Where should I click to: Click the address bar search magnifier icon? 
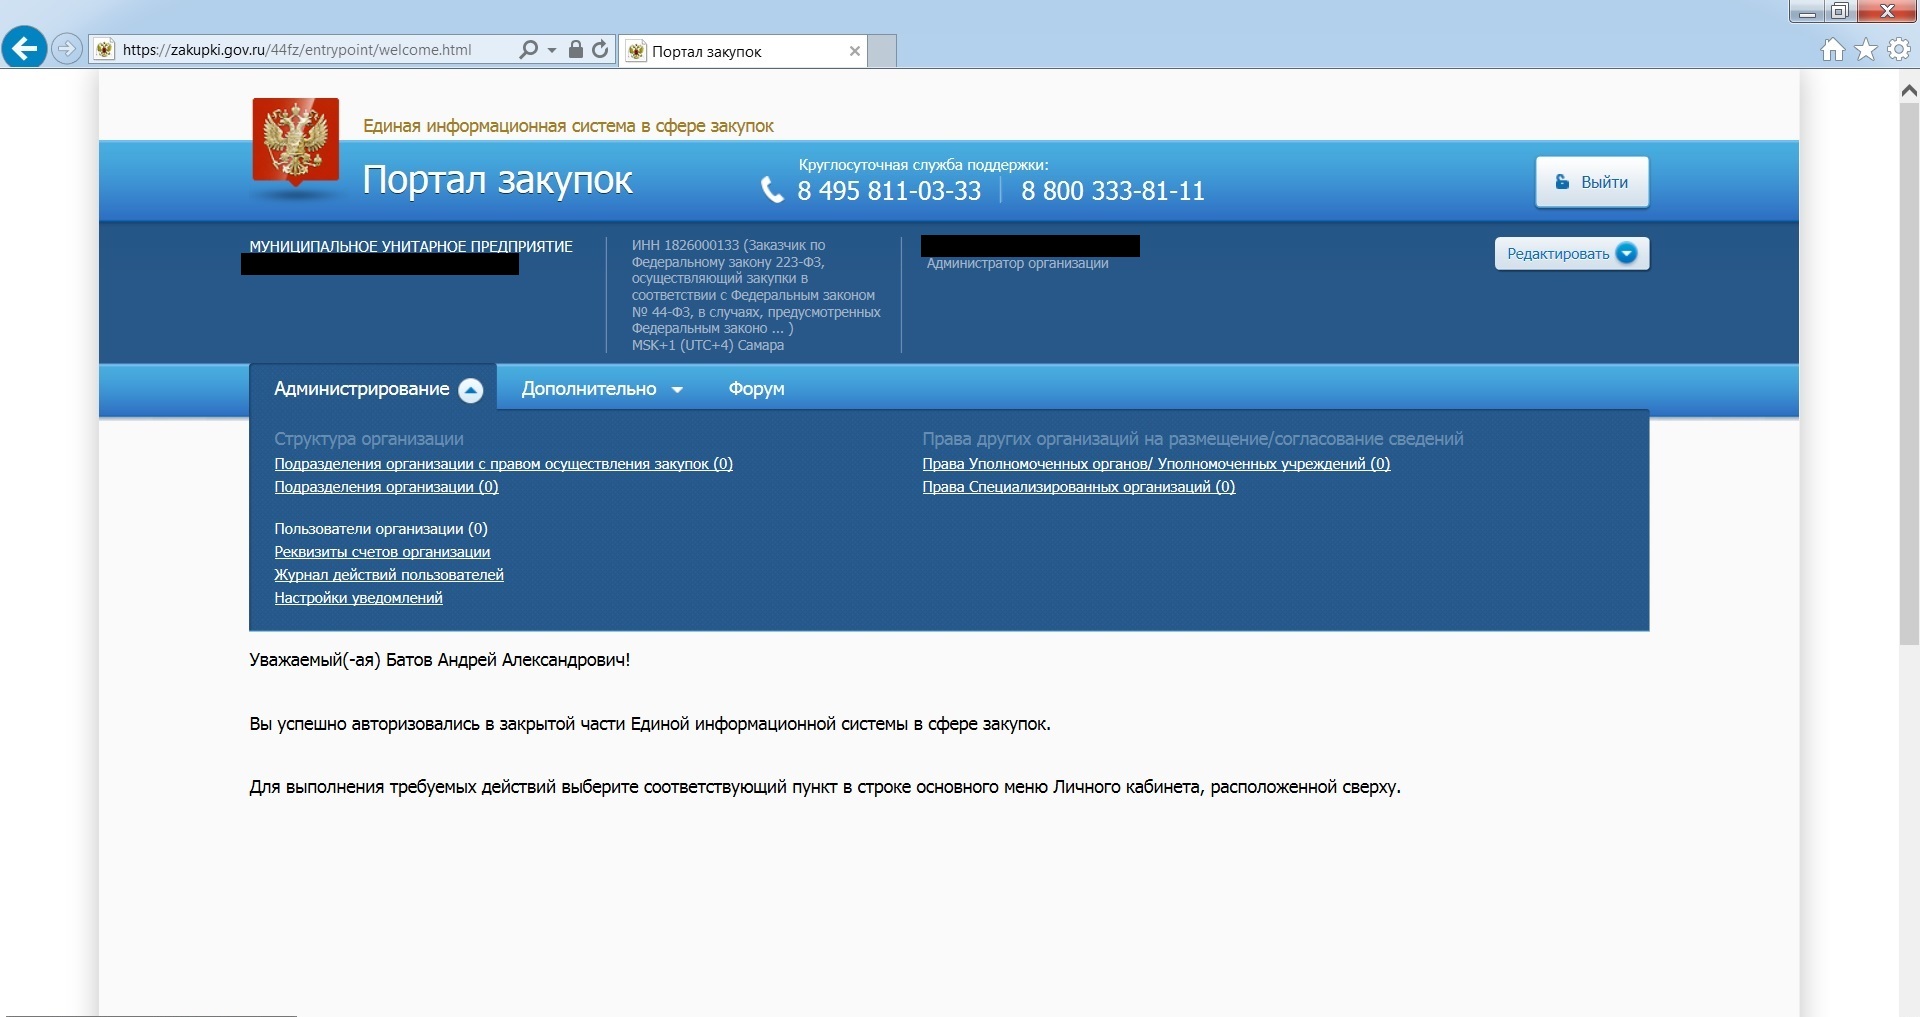coord(529,49)
